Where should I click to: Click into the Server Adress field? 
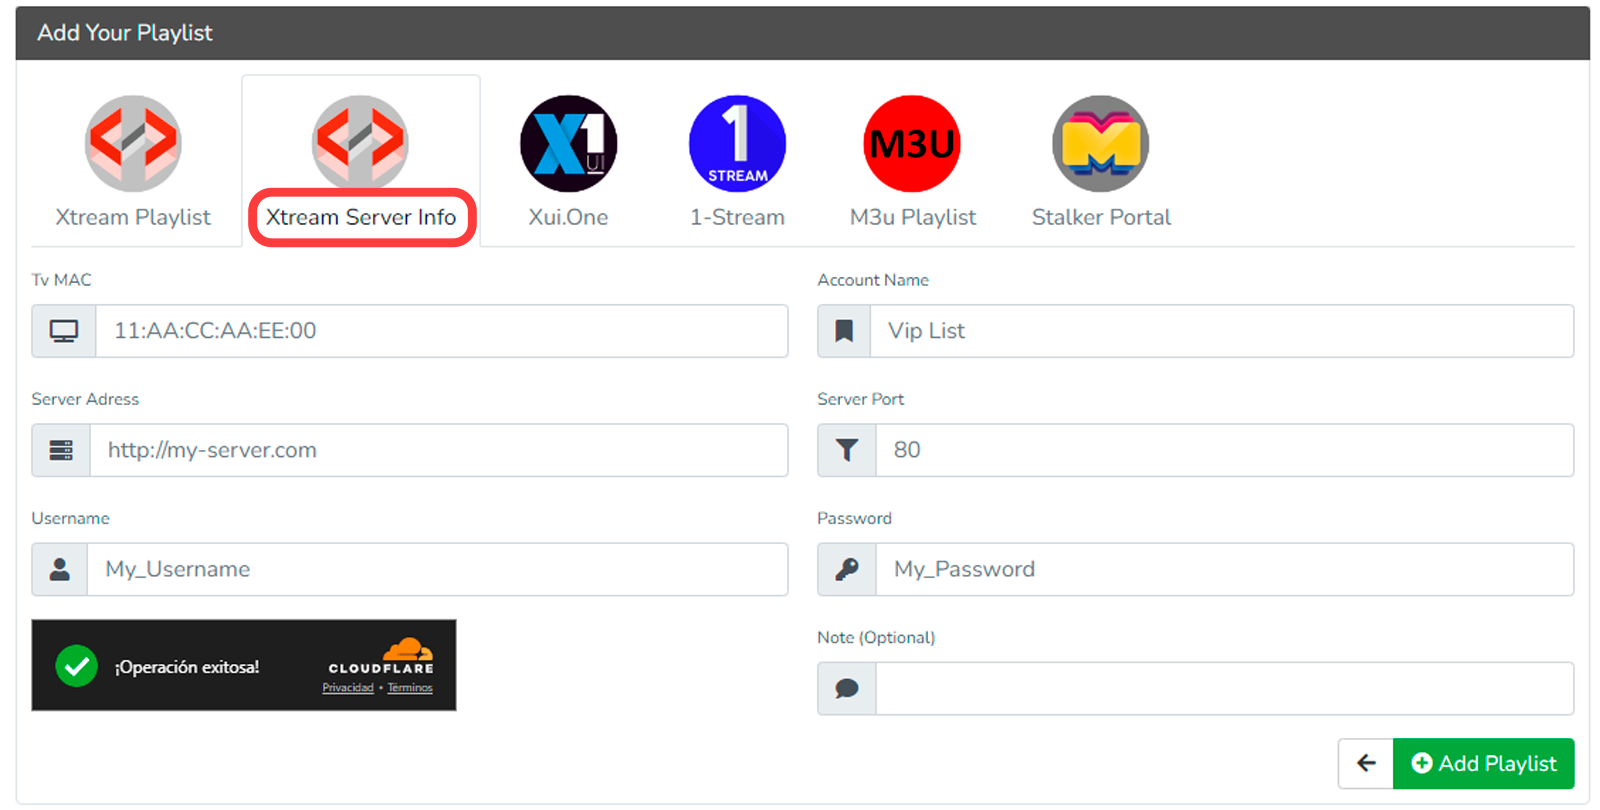[439, 450]
